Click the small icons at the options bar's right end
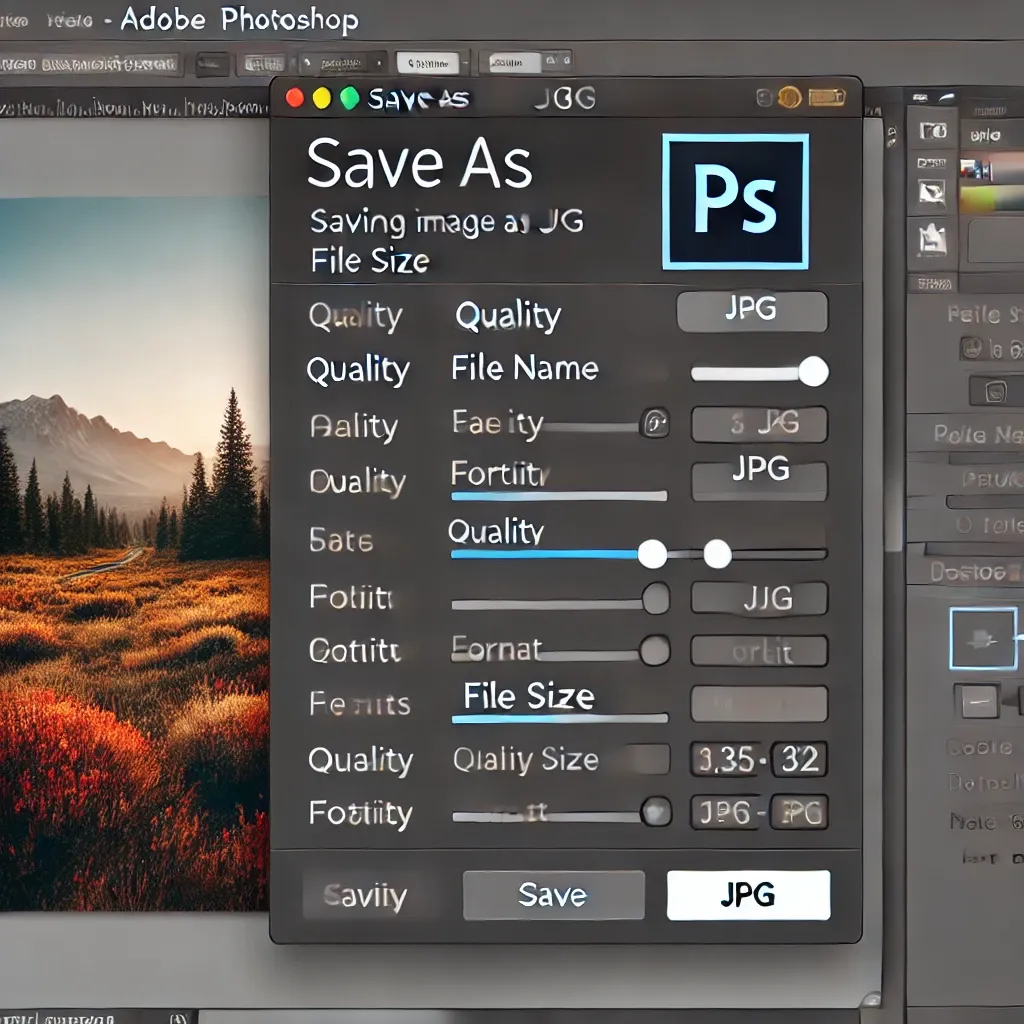Screen dimensions: 1024x1024 (x=557, y=60)
